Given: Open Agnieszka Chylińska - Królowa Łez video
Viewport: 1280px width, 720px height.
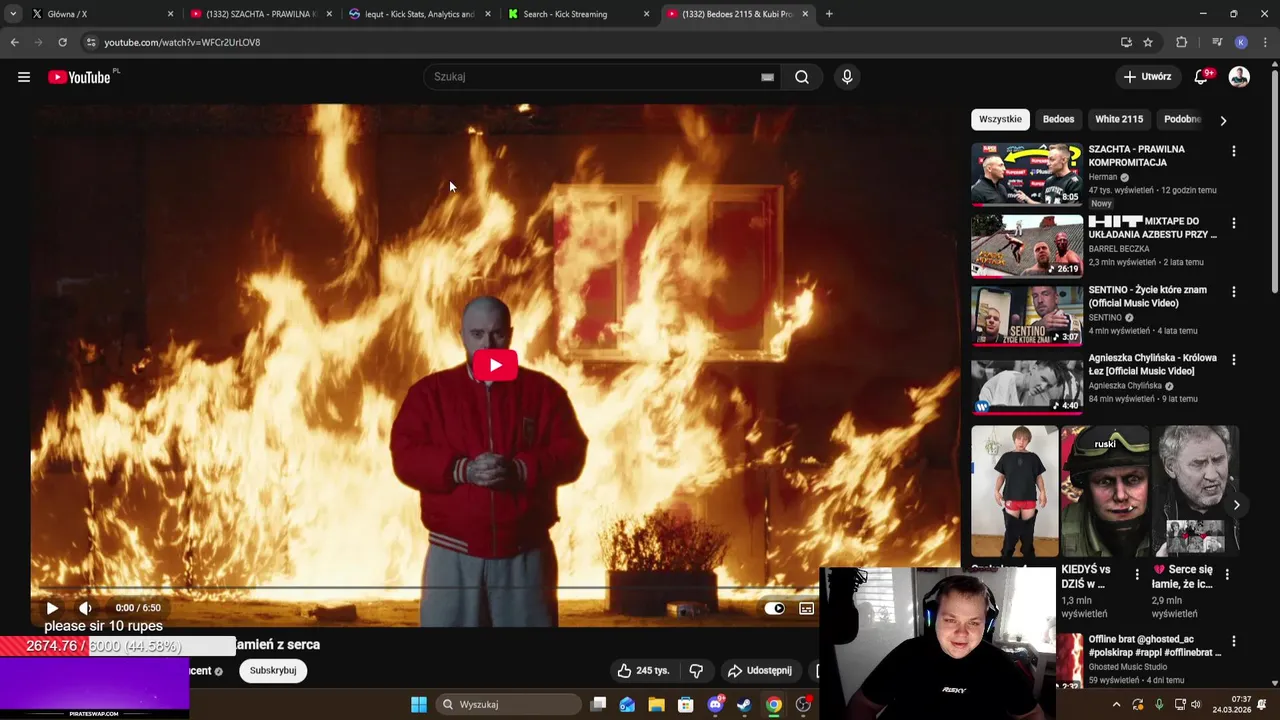Looking at the screenshot, I should 1152,364.
